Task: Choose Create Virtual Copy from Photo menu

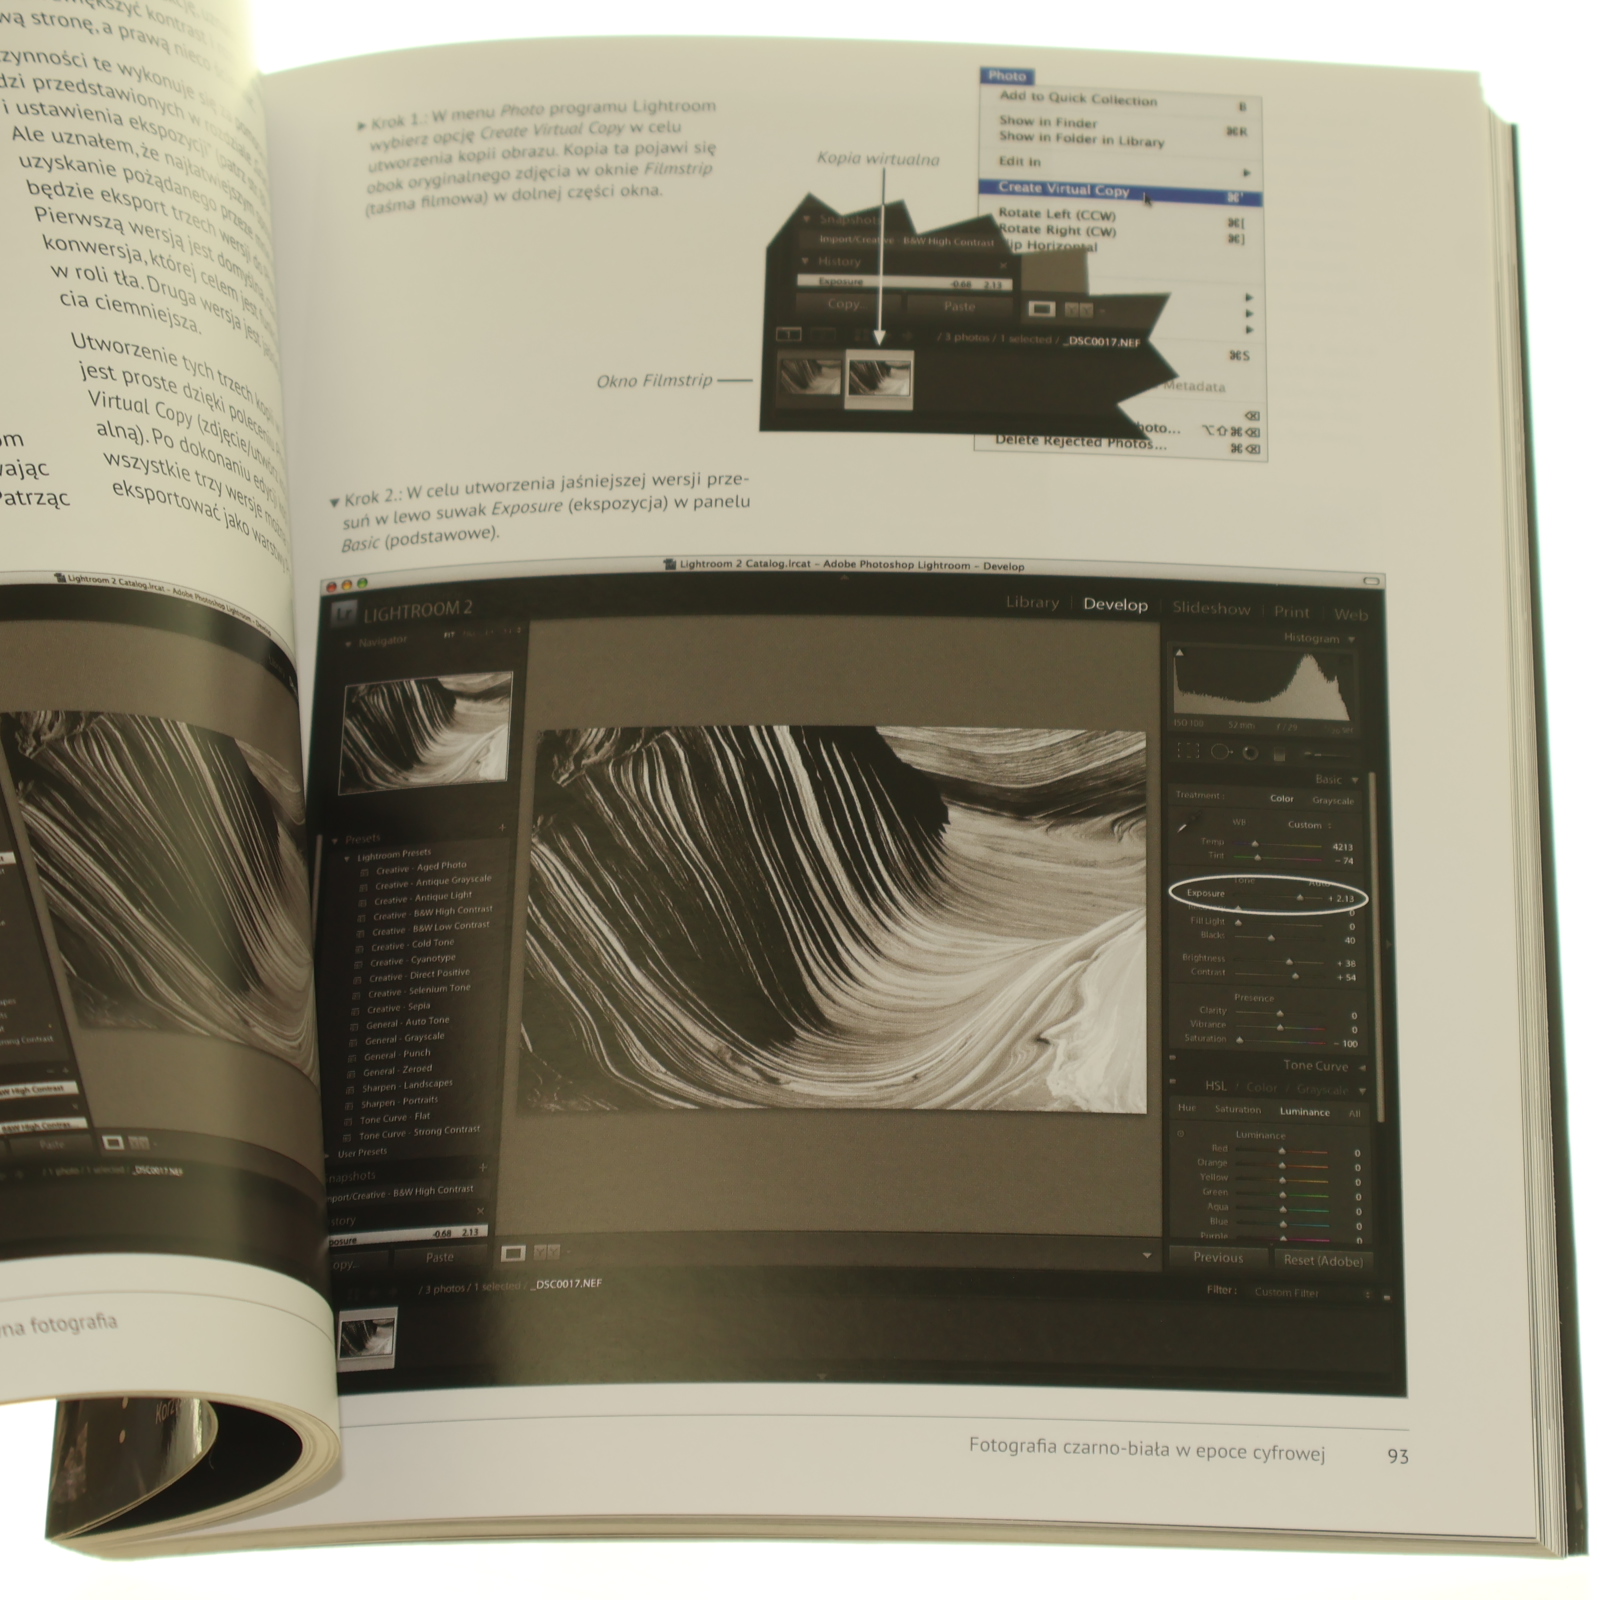Action: pos(1063,188)
